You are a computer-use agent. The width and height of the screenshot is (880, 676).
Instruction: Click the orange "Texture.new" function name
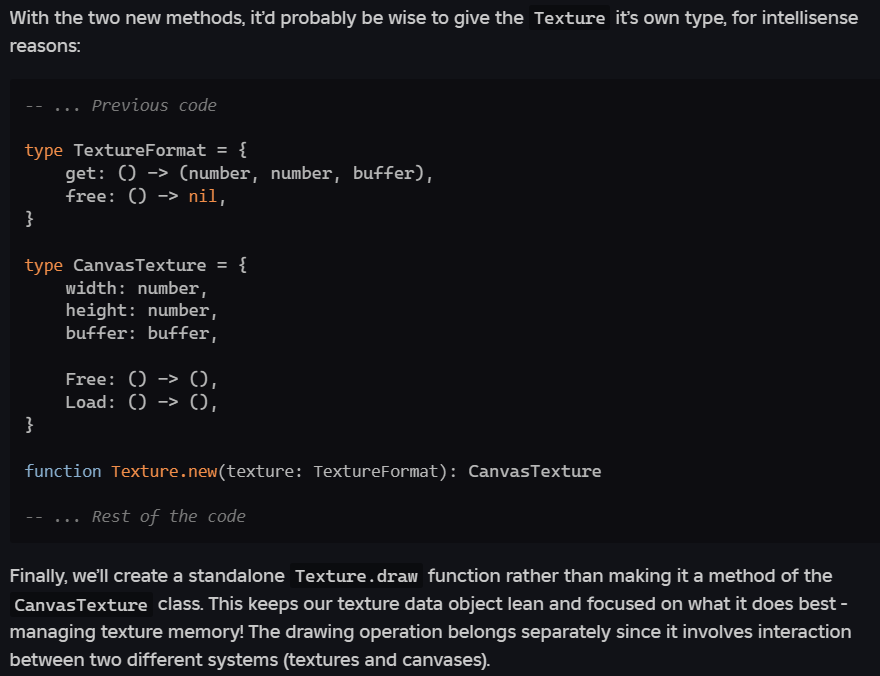164,471
